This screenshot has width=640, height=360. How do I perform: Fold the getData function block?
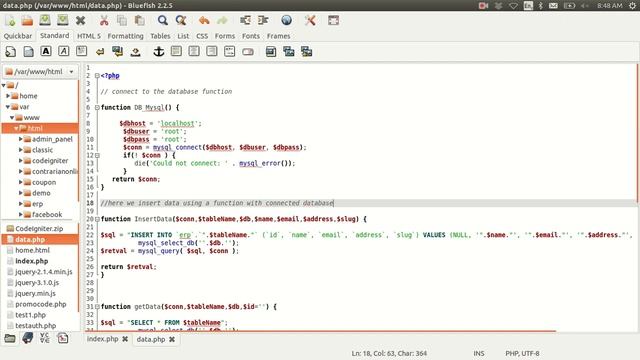point(97,307)
